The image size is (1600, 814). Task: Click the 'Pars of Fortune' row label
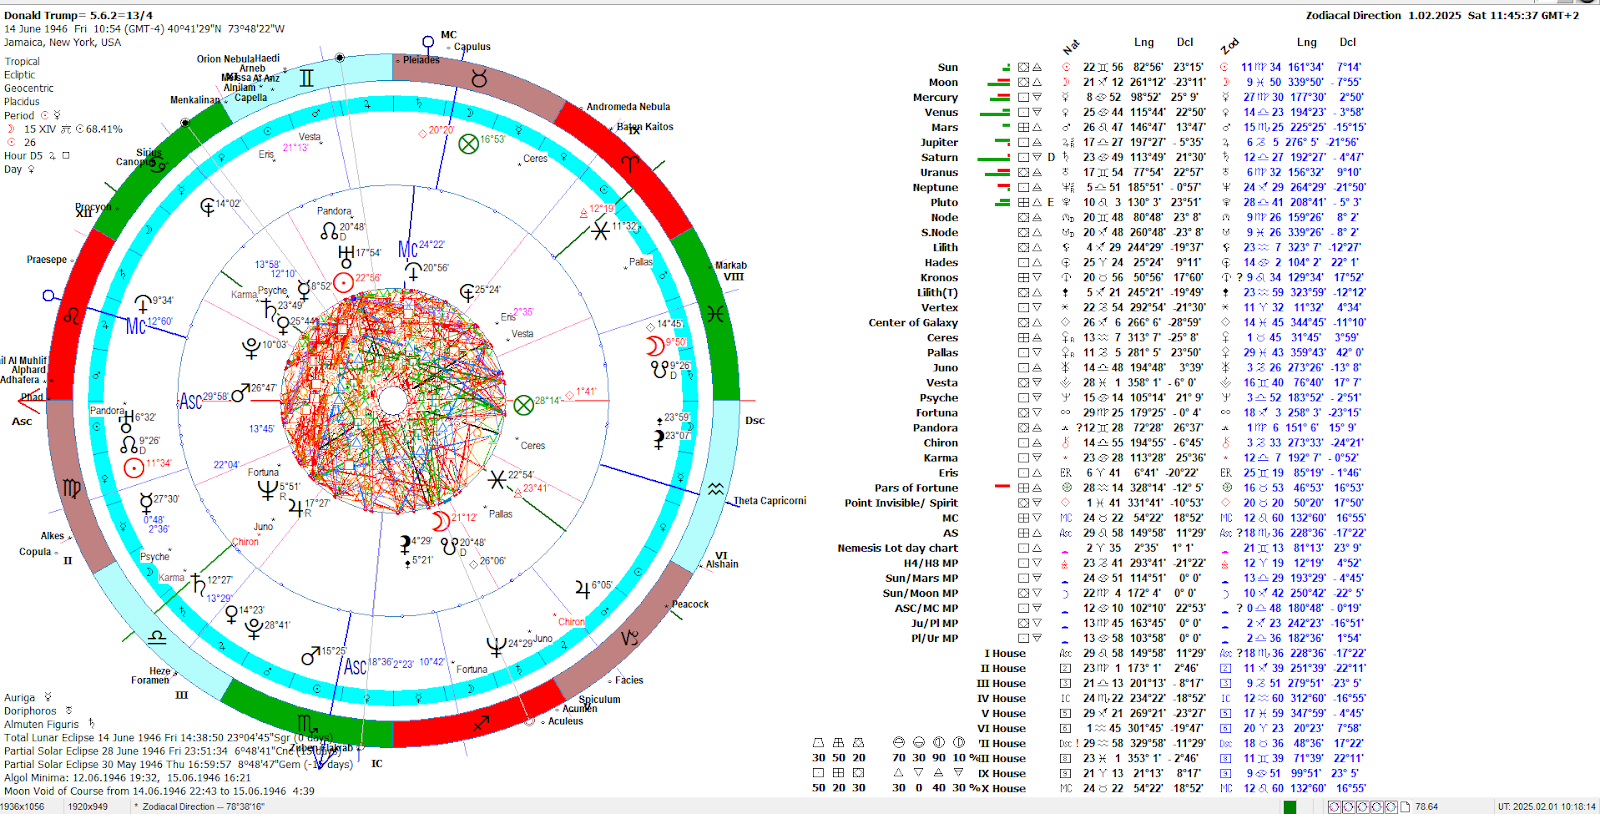click(x=916, y=488)
